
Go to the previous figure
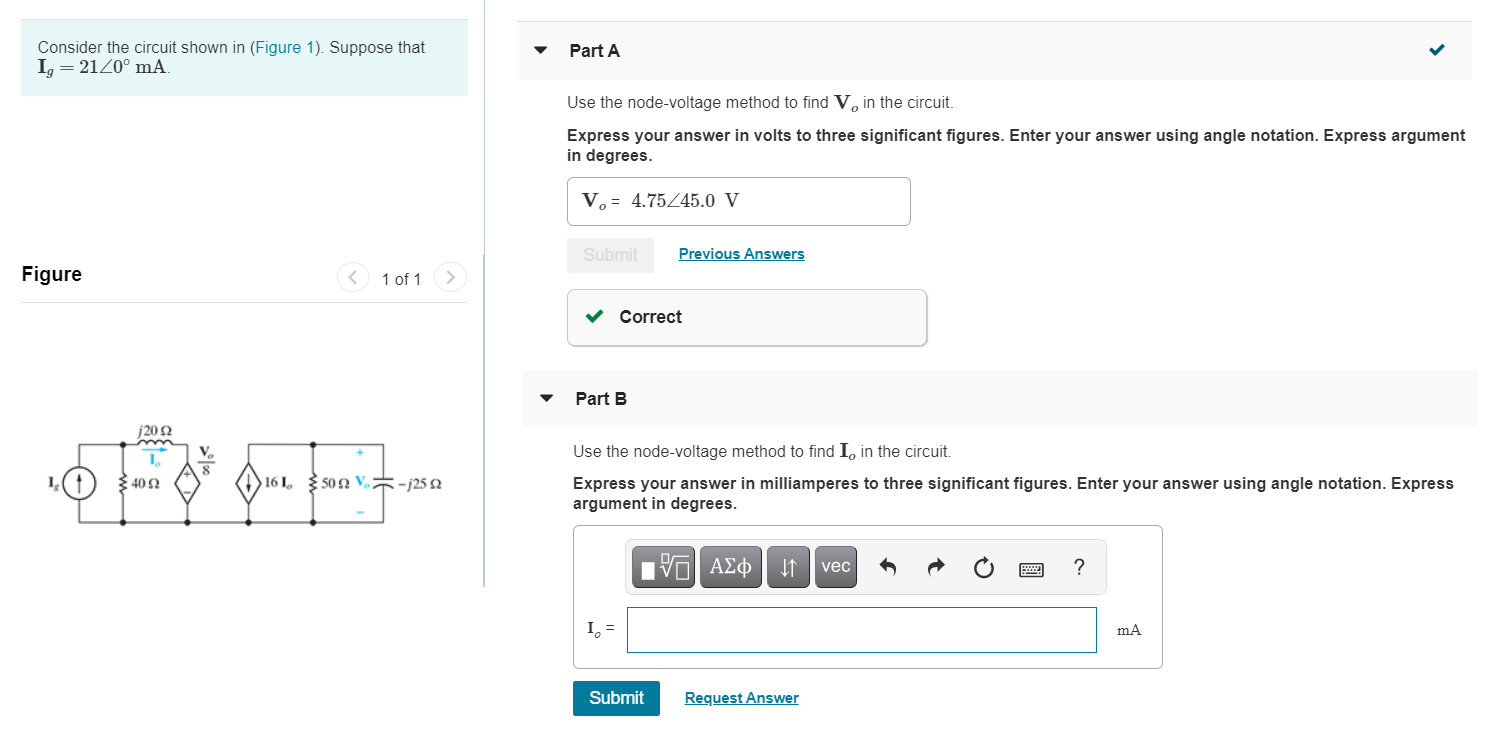click(x=353, y=276)
